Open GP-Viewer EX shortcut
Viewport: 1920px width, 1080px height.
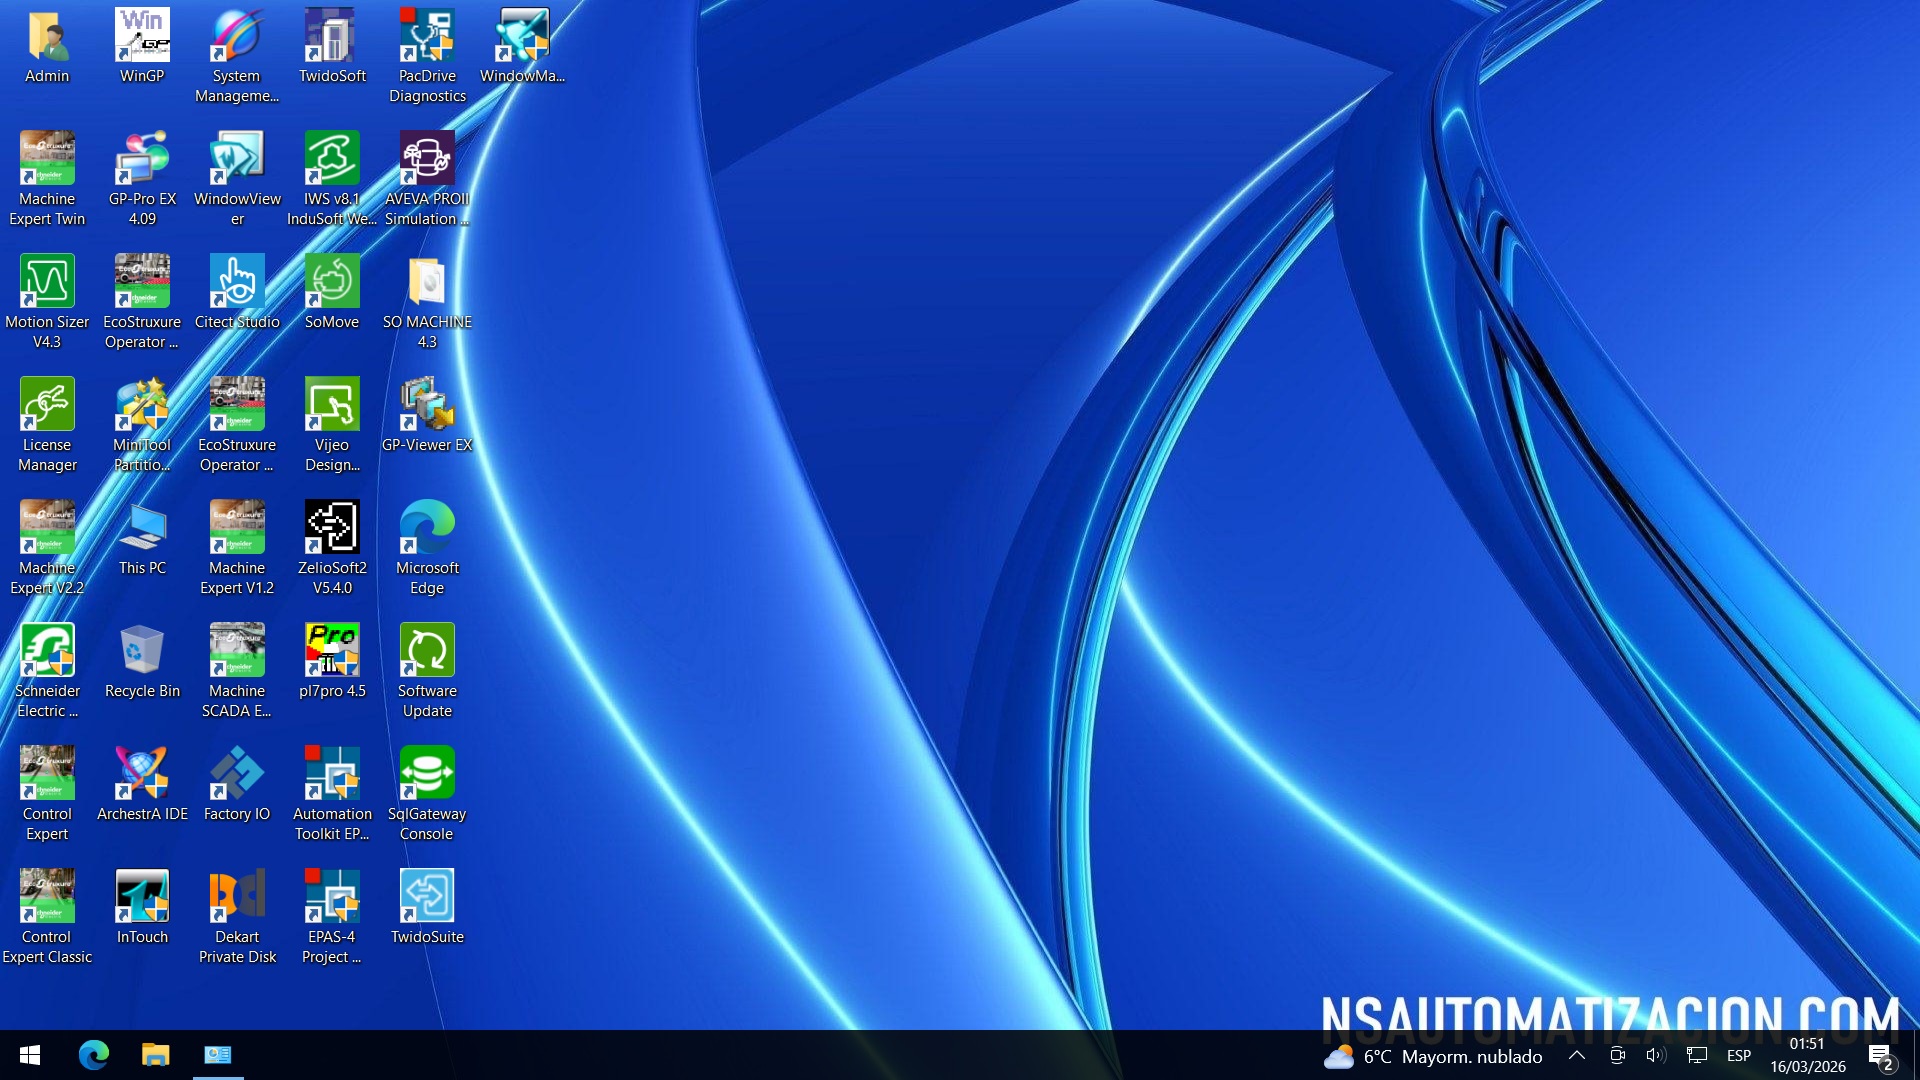click(x=427, y=416)
